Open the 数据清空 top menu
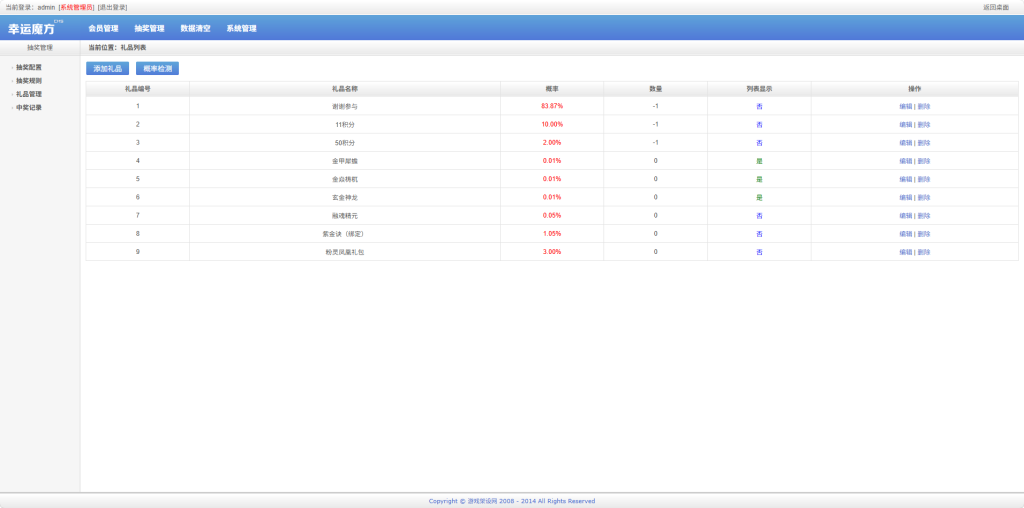 click(x=195, y=29)
